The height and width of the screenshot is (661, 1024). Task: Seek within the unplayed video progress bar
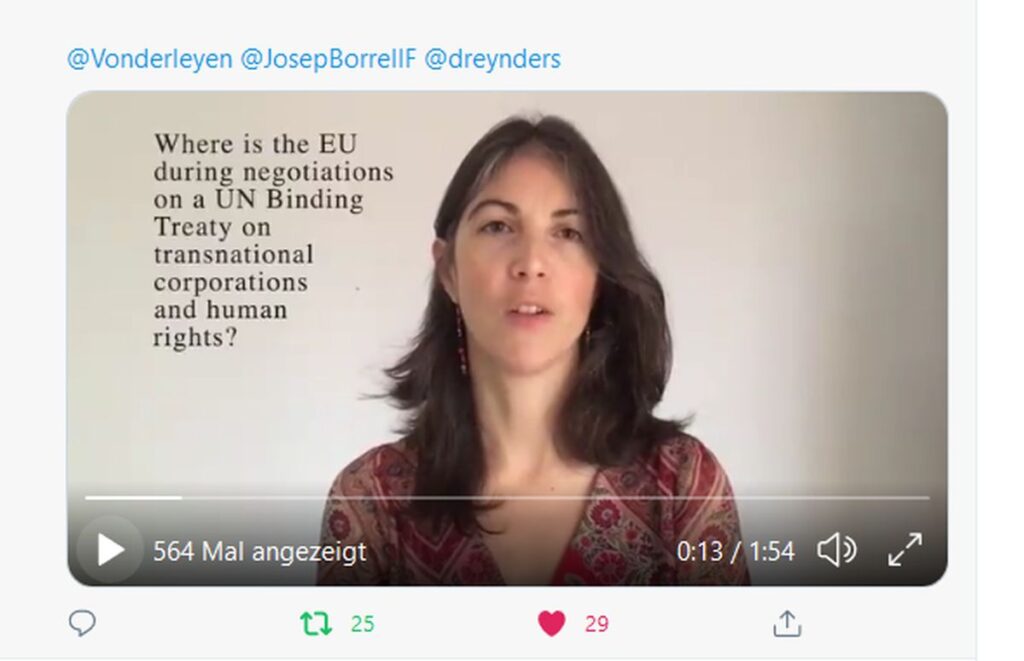pos(555,498)
